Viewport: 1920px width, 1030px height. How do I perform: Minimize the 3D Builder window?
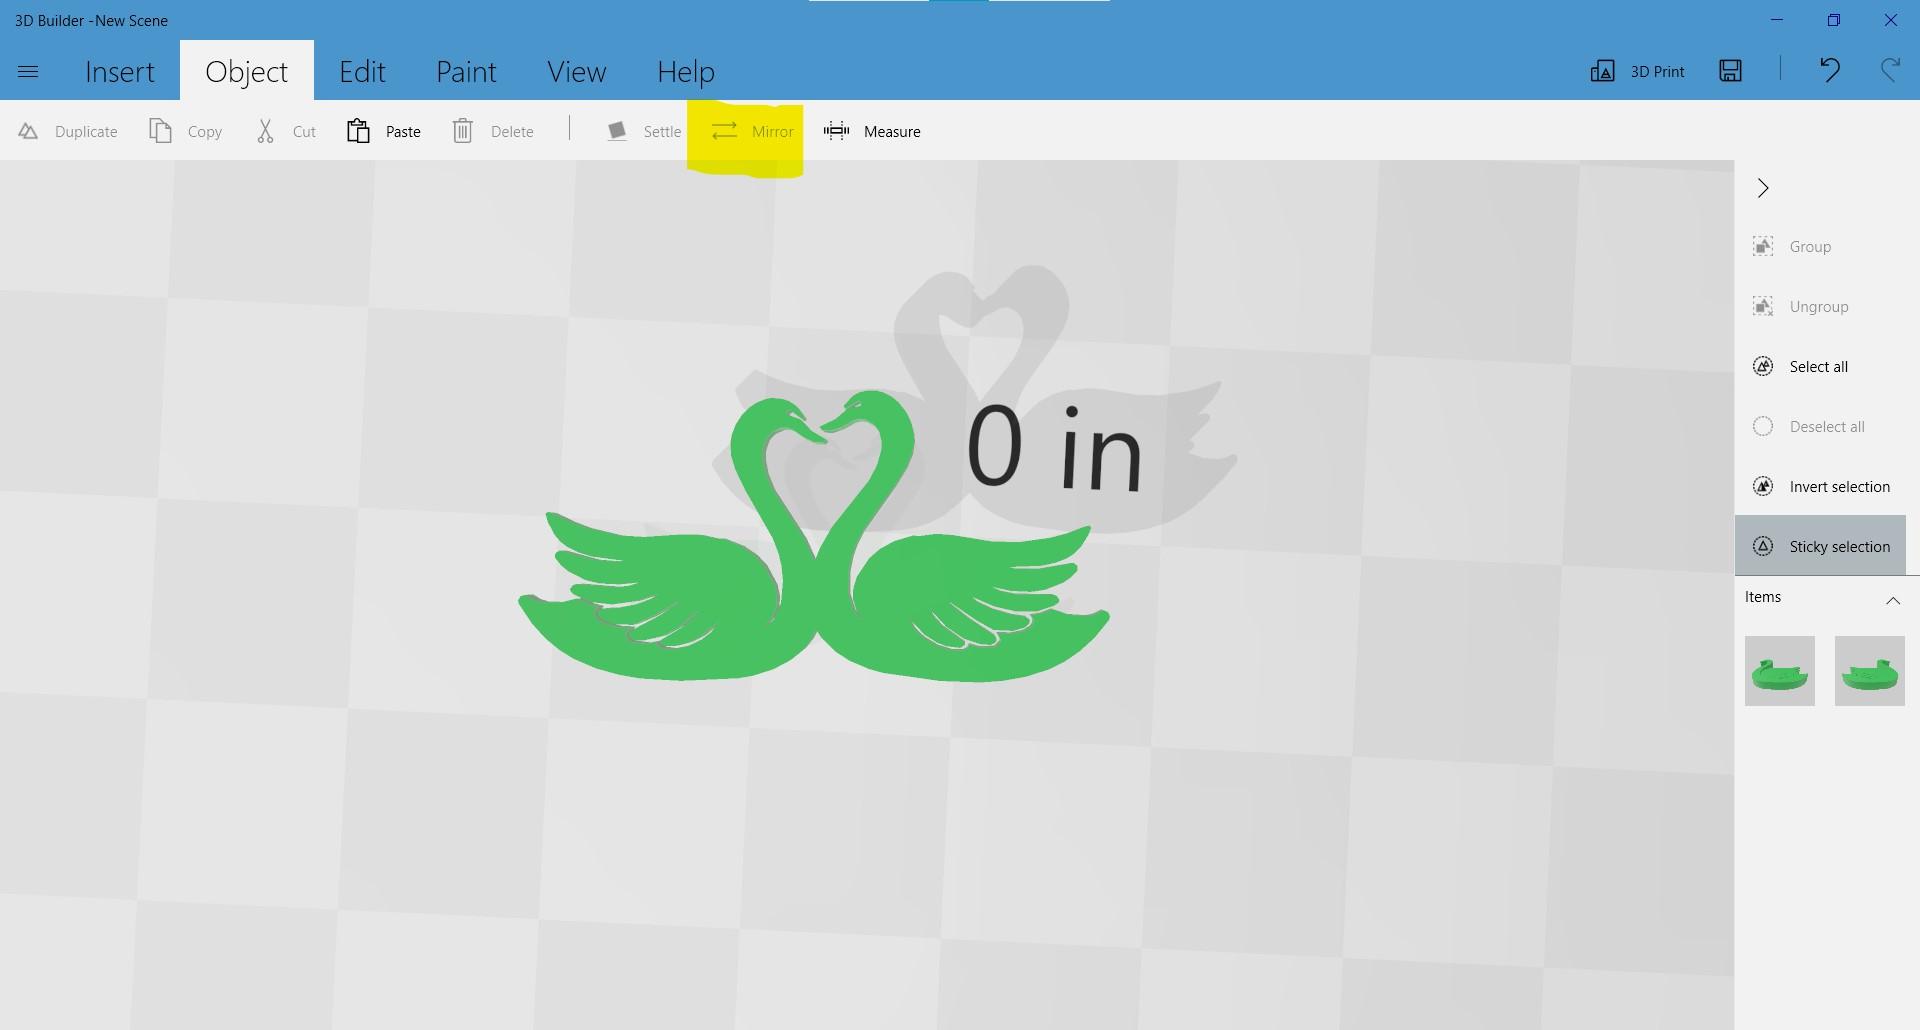pos(1777,20)
